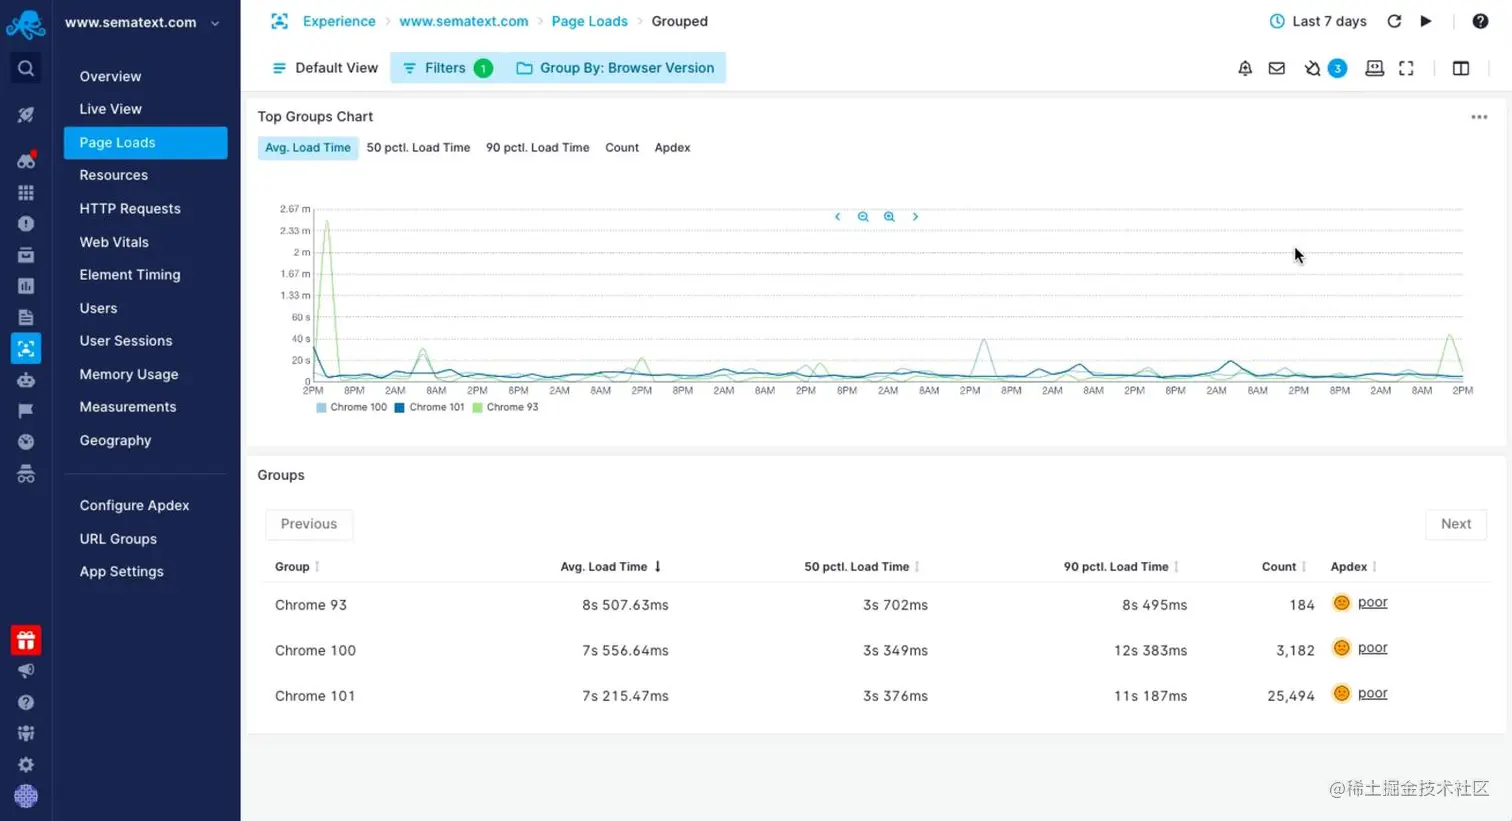This screenshot has height=821, width=1512.
Task: Toggle Chrome 93 legend series
Action: pos(505,408)
